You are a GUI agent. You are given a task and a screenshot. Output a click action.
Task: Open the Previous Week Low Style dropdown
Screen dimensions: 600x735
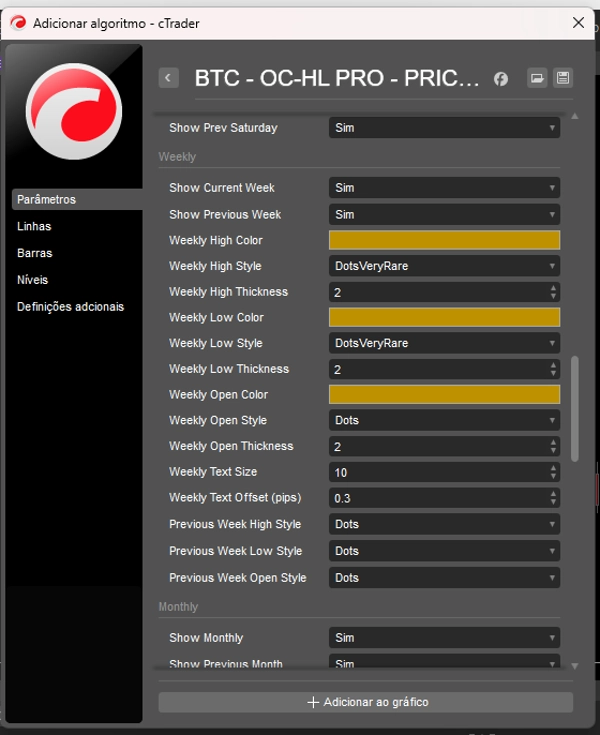444,551
